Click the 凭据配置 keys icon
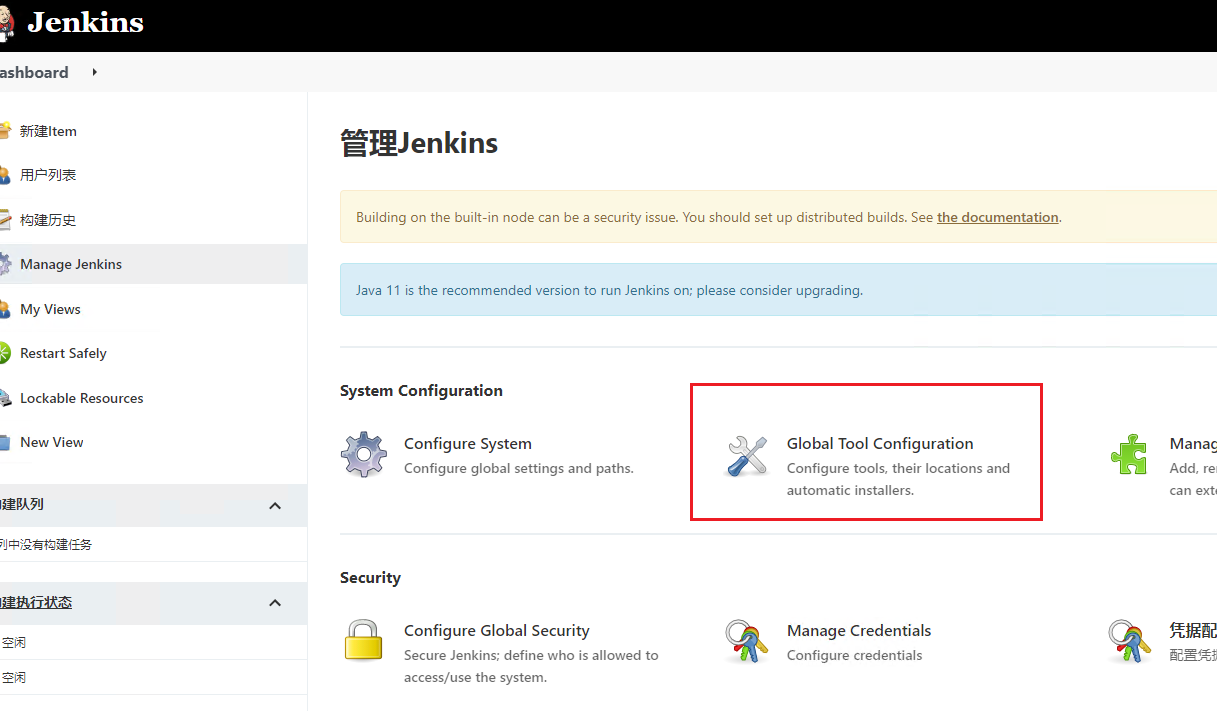 [x=1130, y=641]
